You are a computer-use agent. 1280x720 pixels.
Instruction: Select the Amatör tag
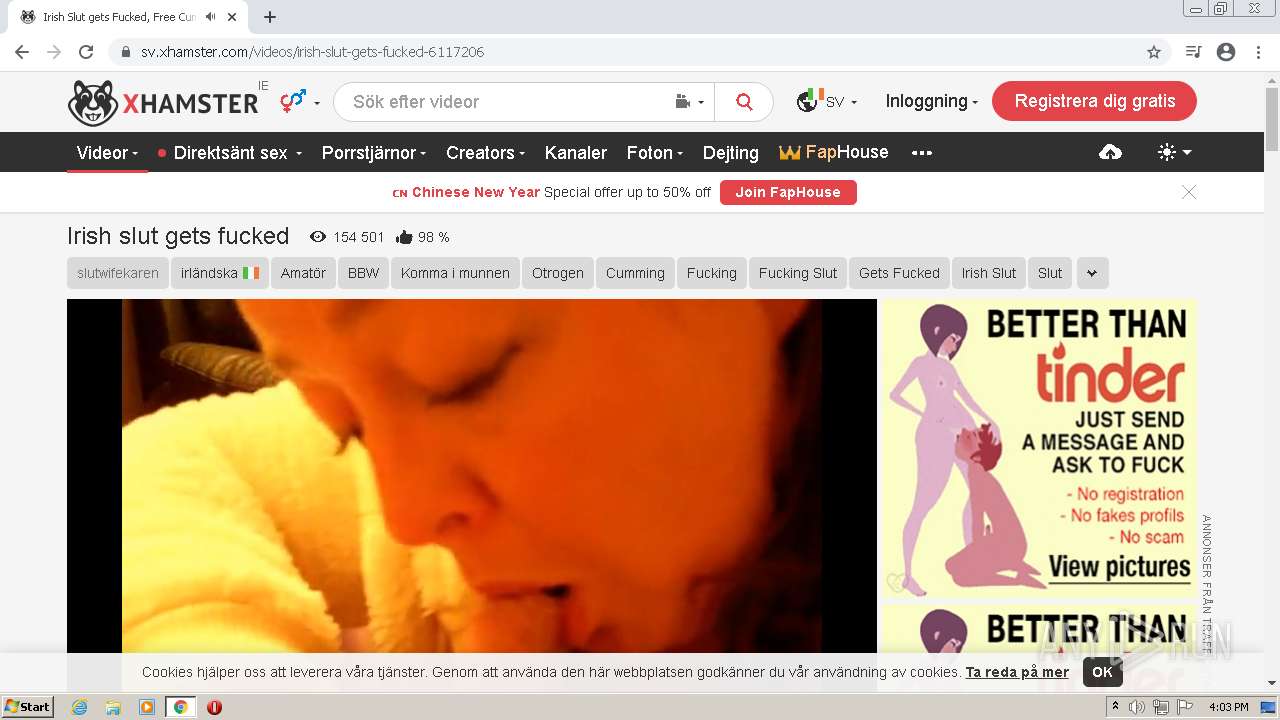click(303, 273)
